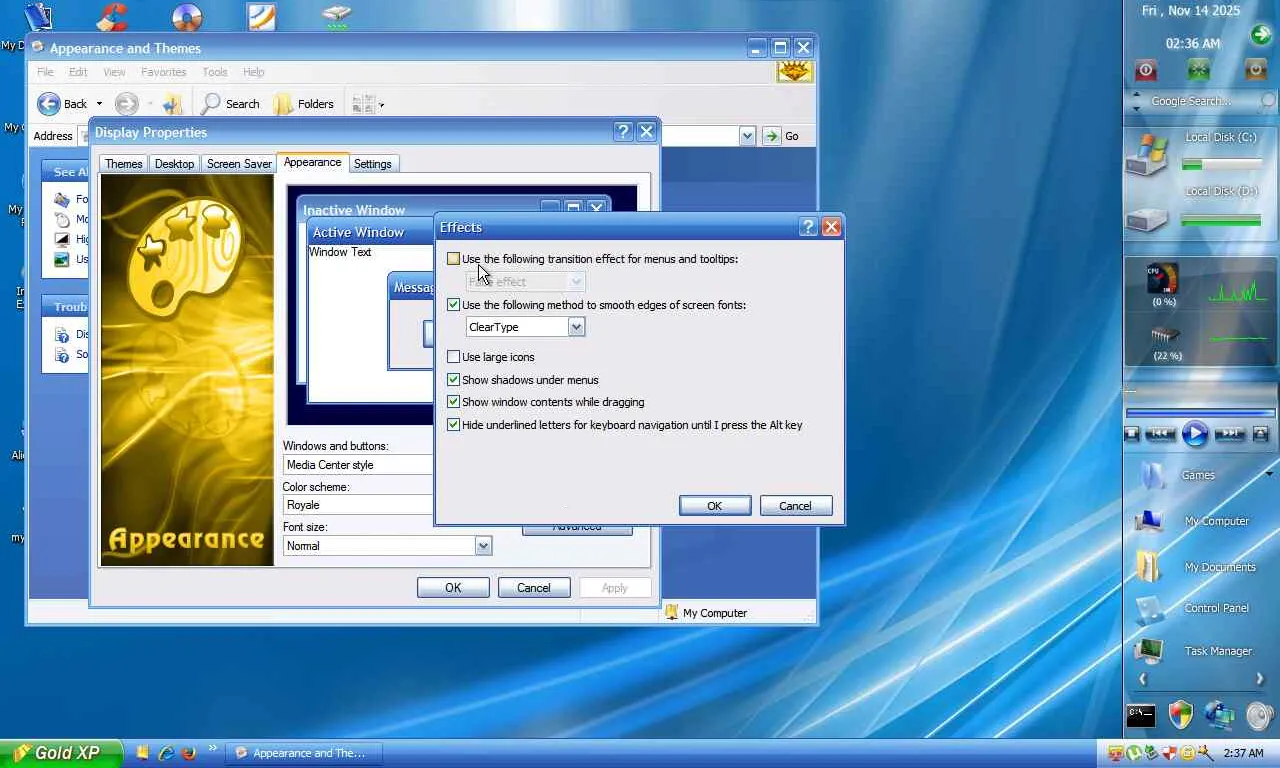The width and height of the screenshot is (1280, 768).
Task: Click the security shield icon in sidebar
Action: [x=1181, y=715]
